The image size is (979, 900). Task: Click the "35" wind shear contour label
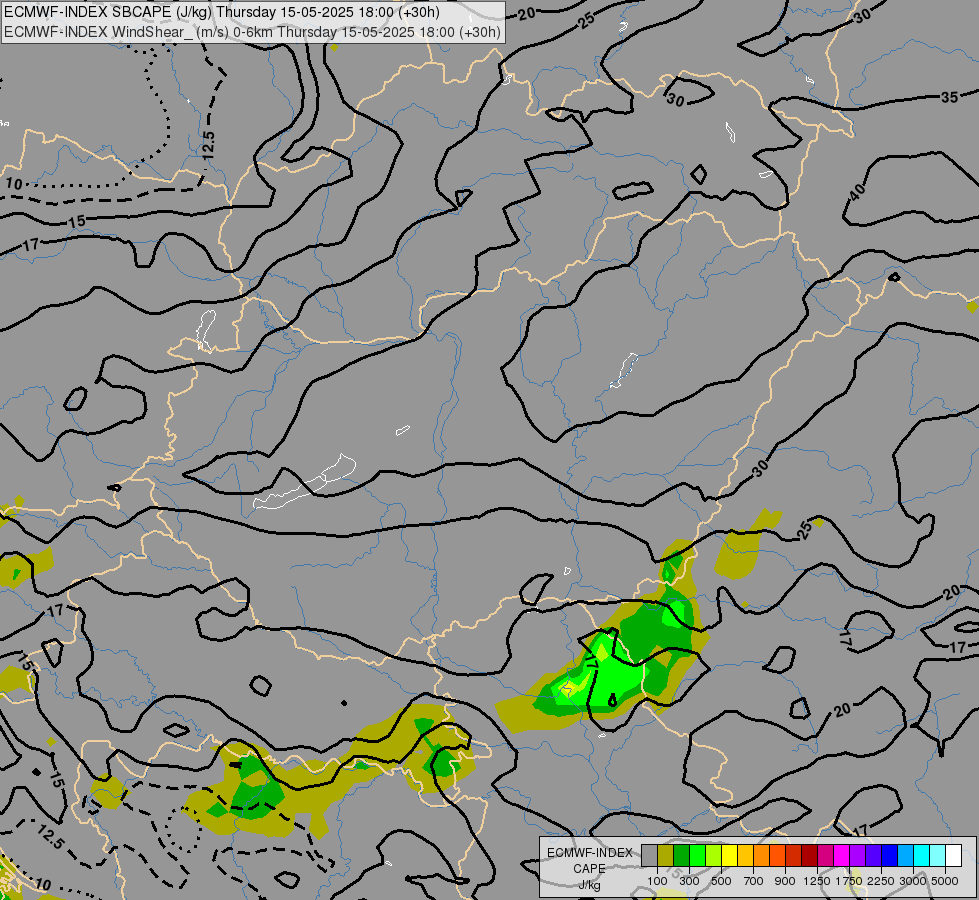(x=949, y=97)
